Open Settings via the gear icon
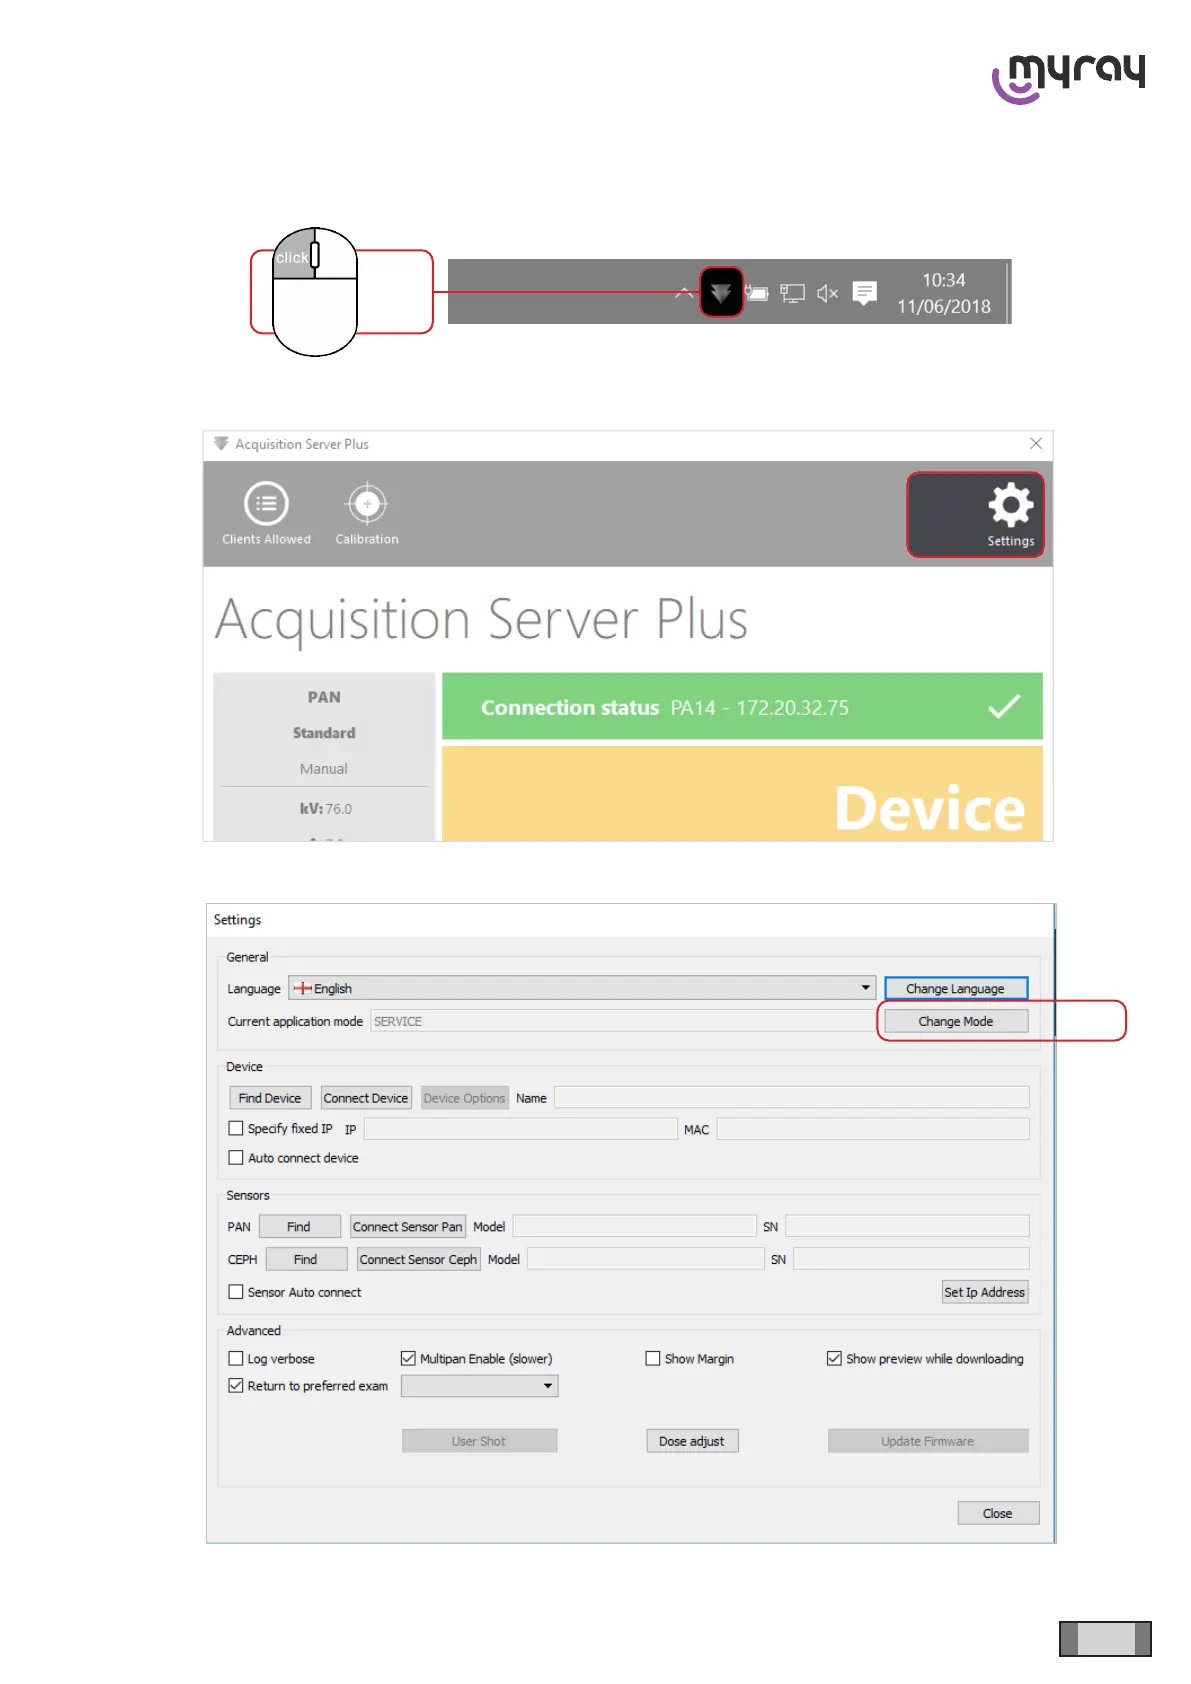This screenshot has height=1684, width=1191. click(x=1010, y=505)
